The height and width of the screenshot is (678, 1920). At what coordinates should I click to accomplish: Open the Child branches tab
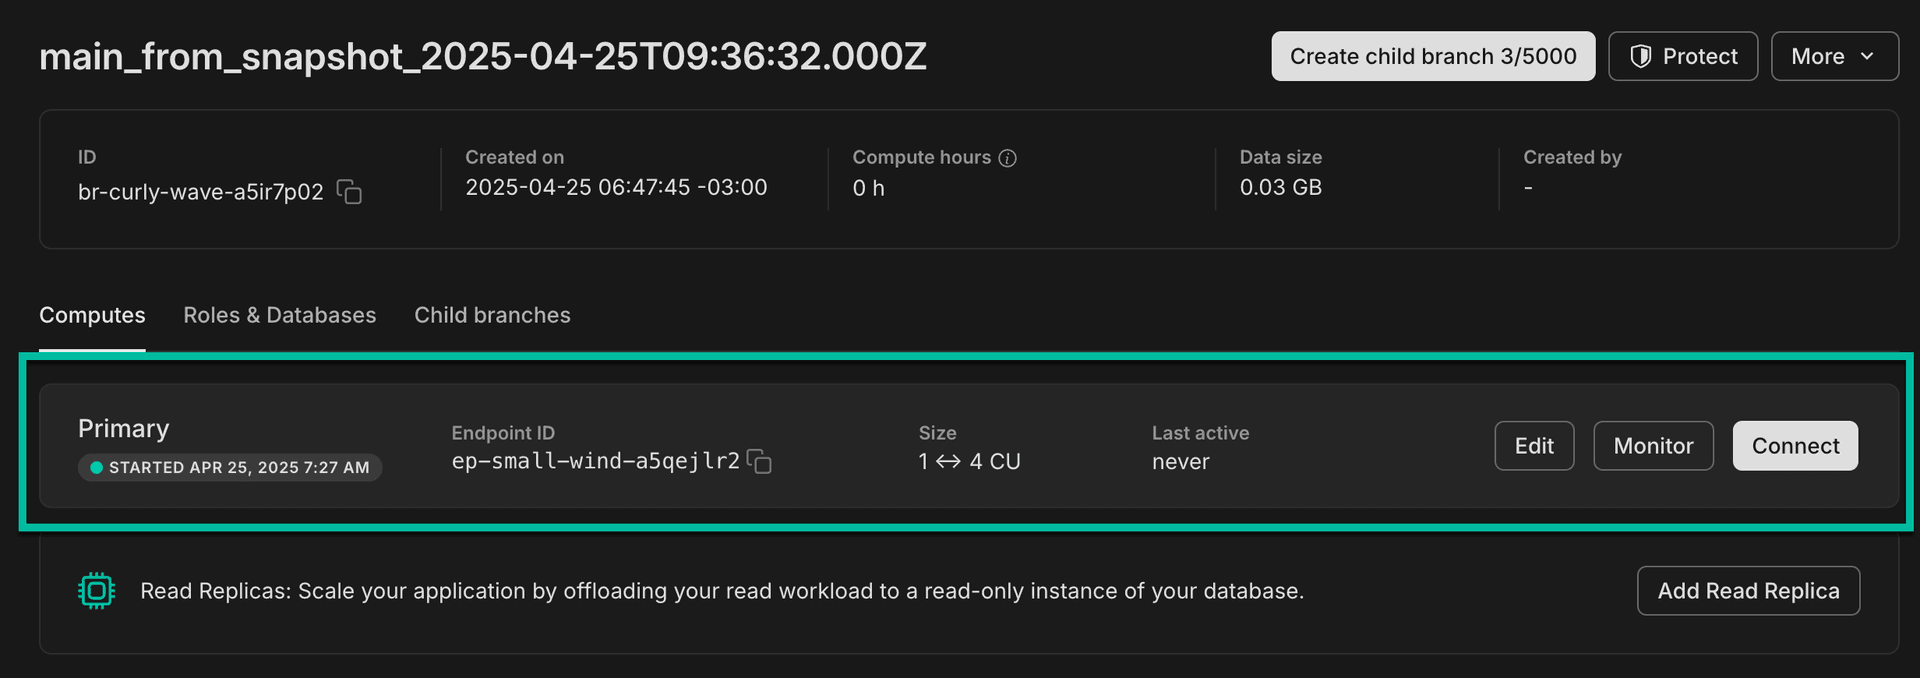492,315
